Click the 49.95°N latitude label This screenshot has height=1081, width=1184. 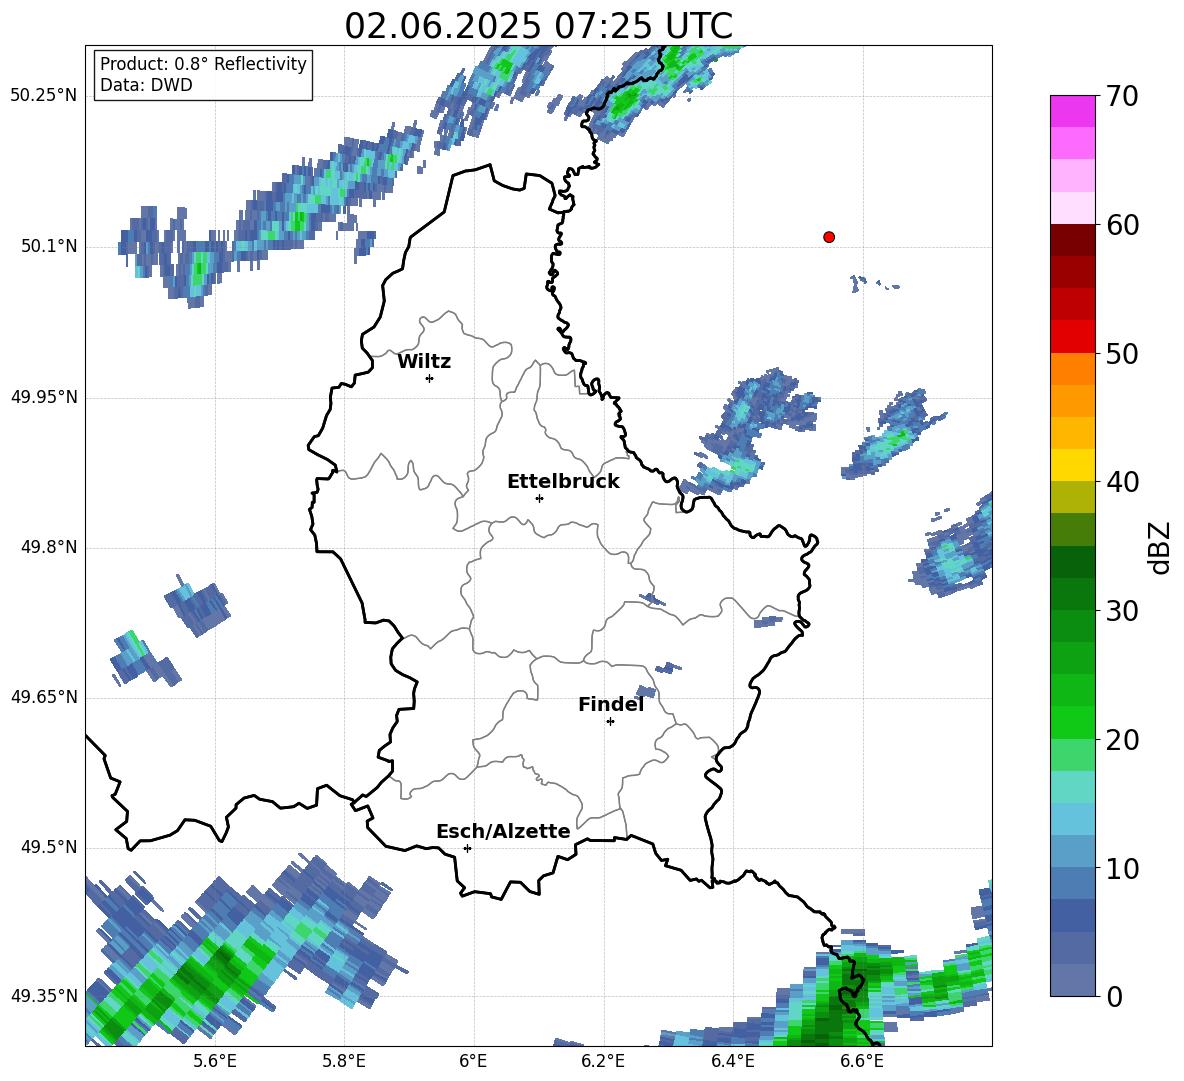(x=44, y=398)
